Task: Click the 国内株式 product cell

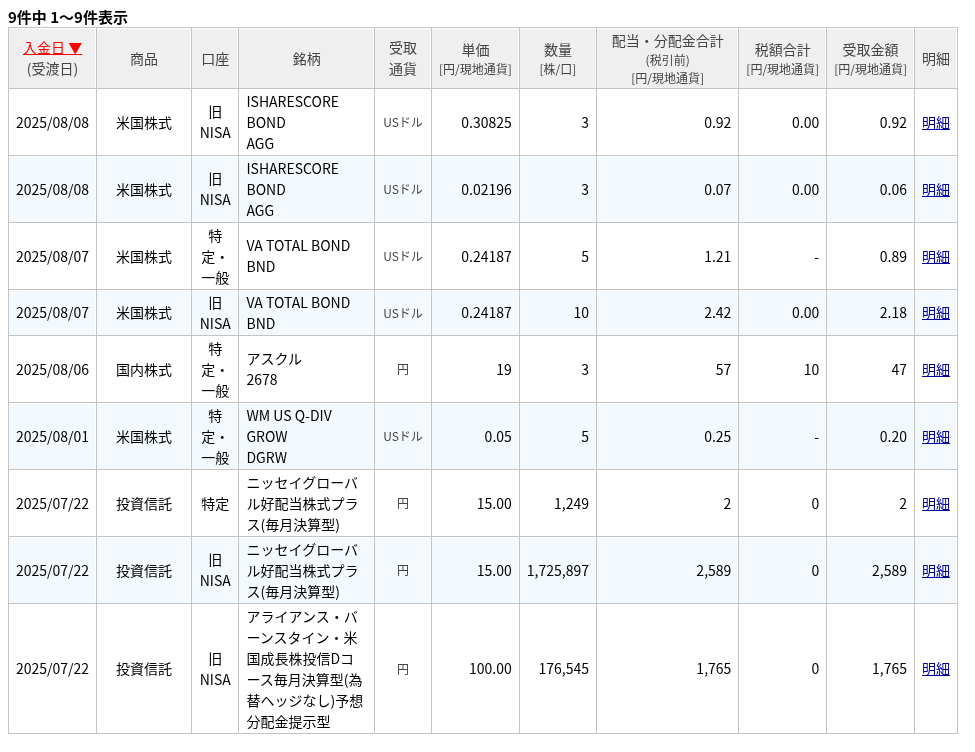Action: 144,370
